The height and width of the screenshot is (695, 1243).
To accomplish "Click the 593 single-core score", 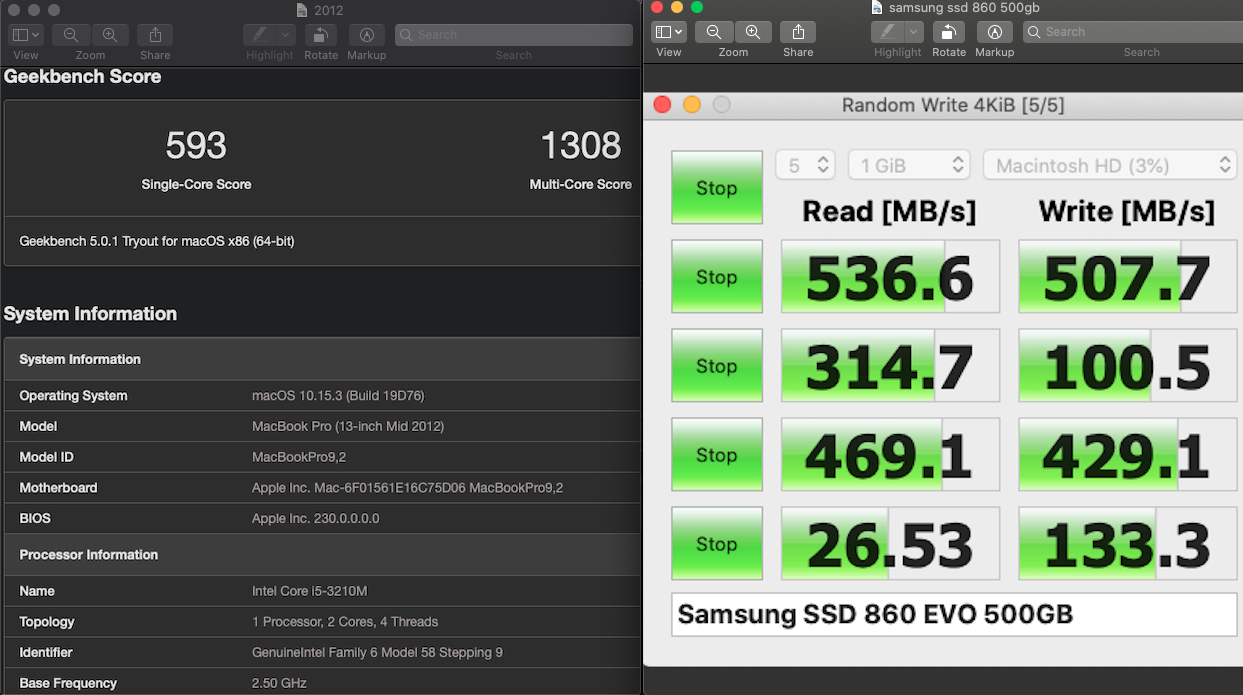I will tap(196, 146).
